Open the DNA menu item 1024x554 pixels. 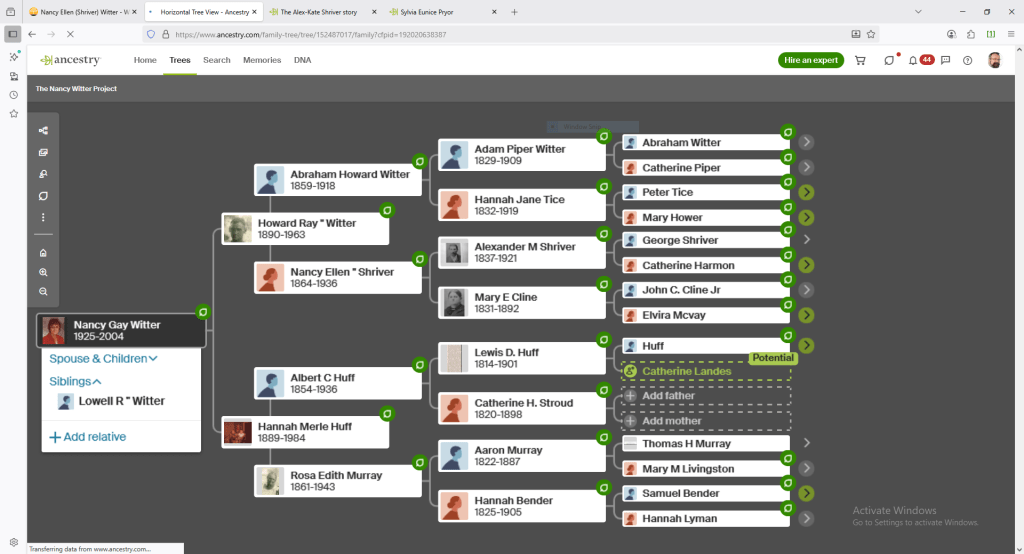click(x=302, y=60)
